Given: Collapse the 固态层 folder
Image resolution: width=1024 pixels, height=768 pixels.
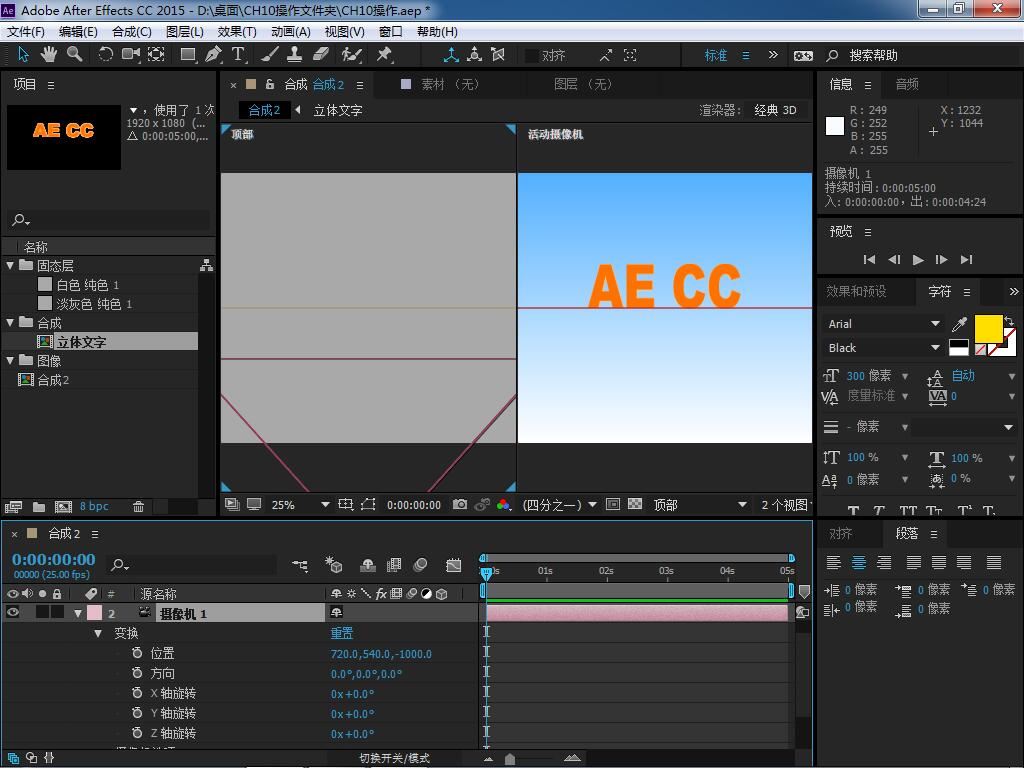Looking at the screenshot, I should coord(10,265).
